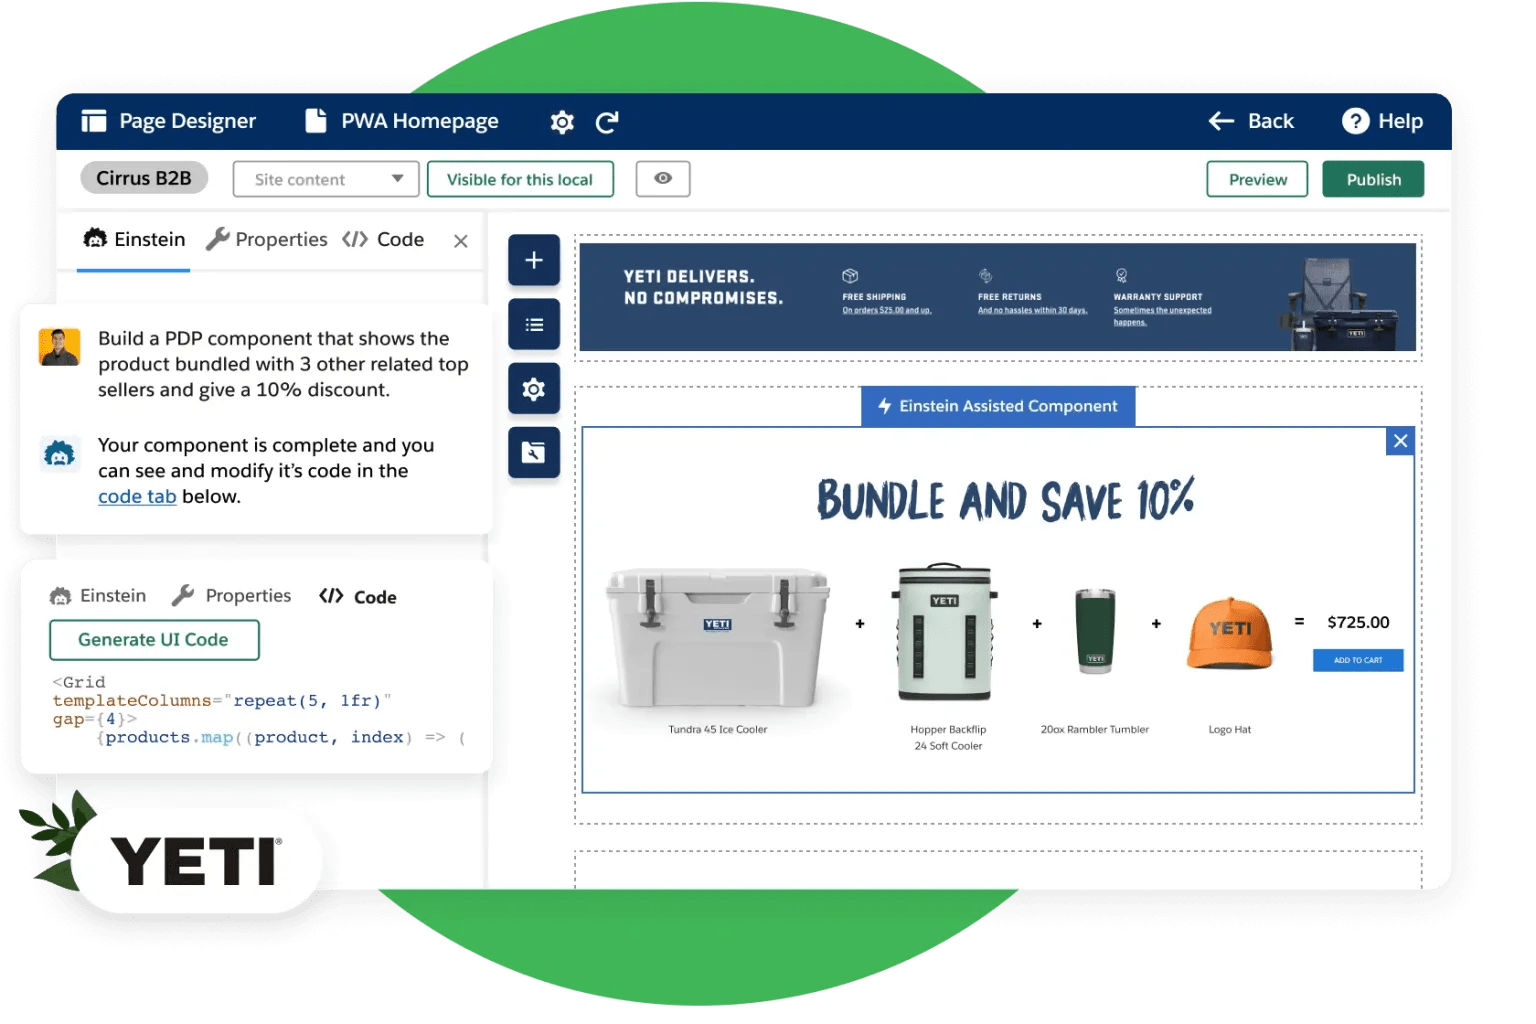Click the add component plus button
The width and height of the screenshot is (1536, 1024).
point(534,260)
